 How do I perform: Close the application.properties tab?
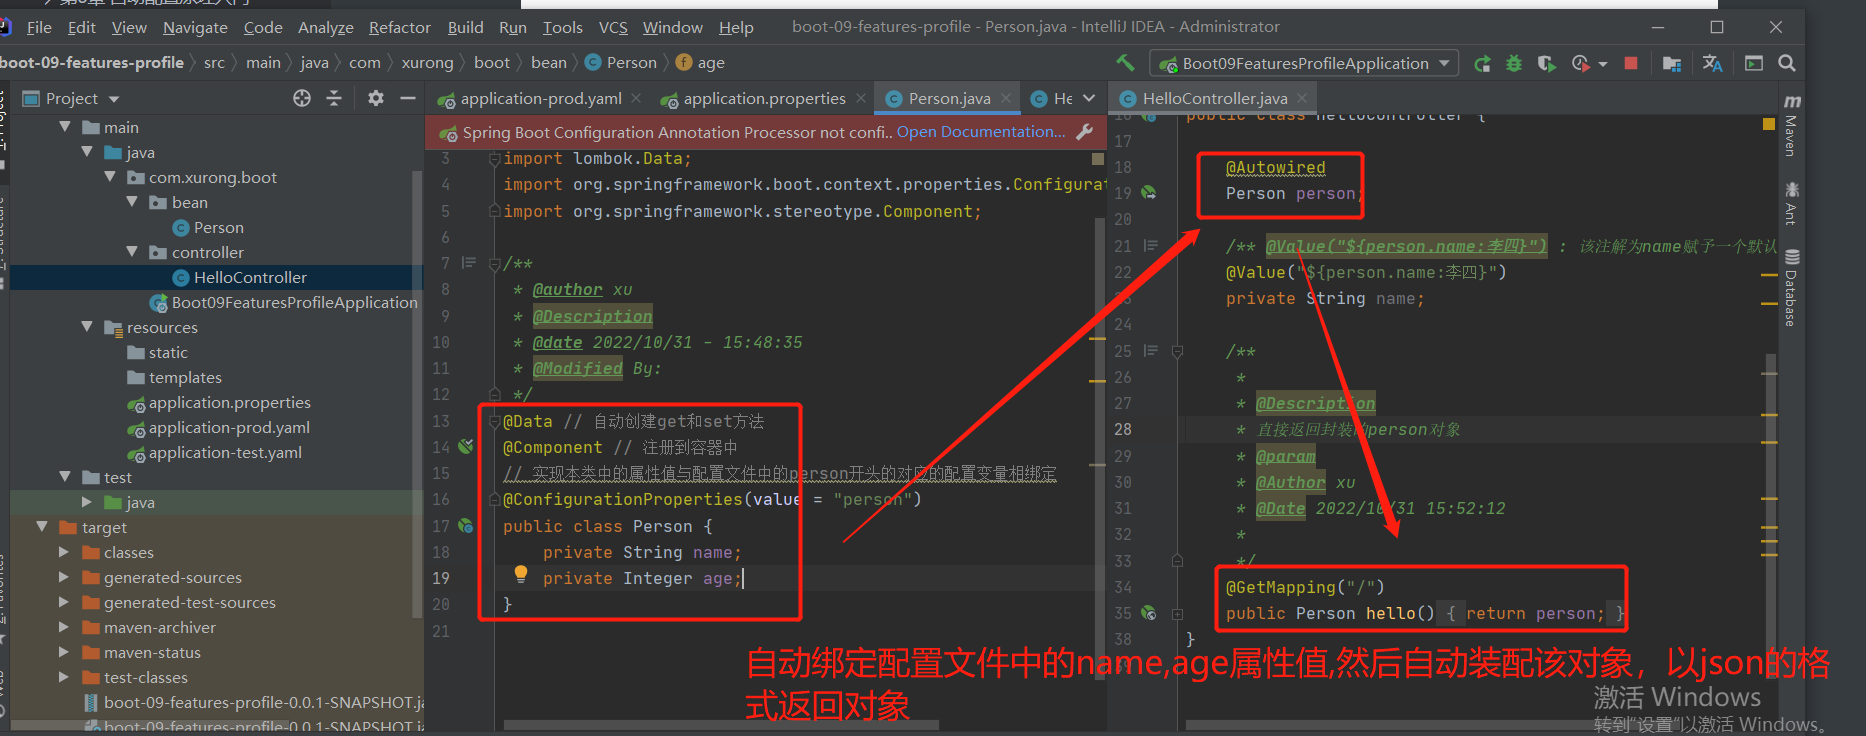point(860,98)
